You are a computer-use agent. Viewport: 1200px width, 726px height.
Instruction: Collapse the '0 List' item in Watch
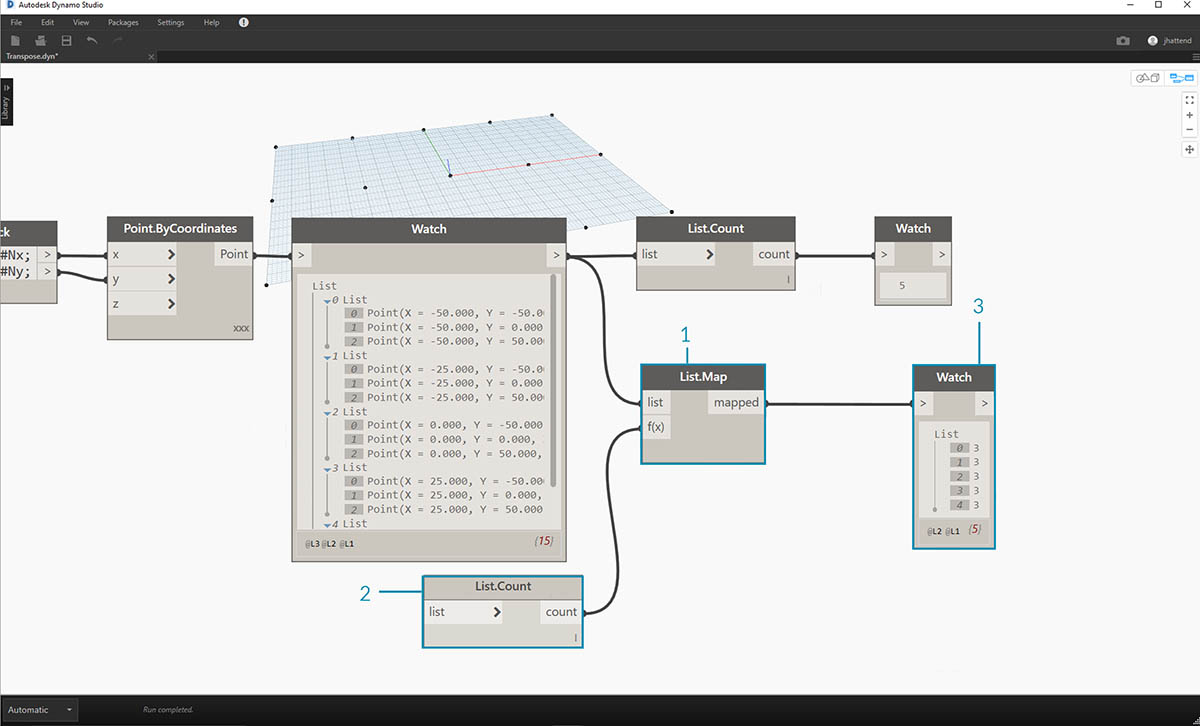pyautogui.click(x=326, y=300)
